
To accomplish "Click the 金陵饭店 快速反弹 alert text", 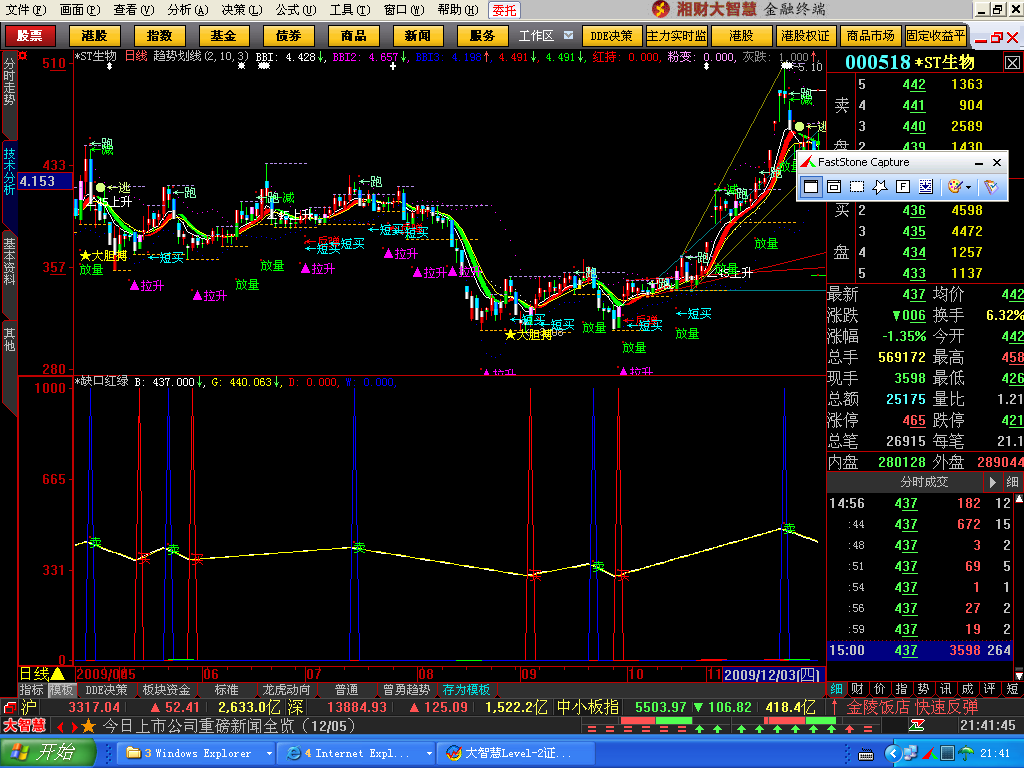I will [x=912, y=707].
